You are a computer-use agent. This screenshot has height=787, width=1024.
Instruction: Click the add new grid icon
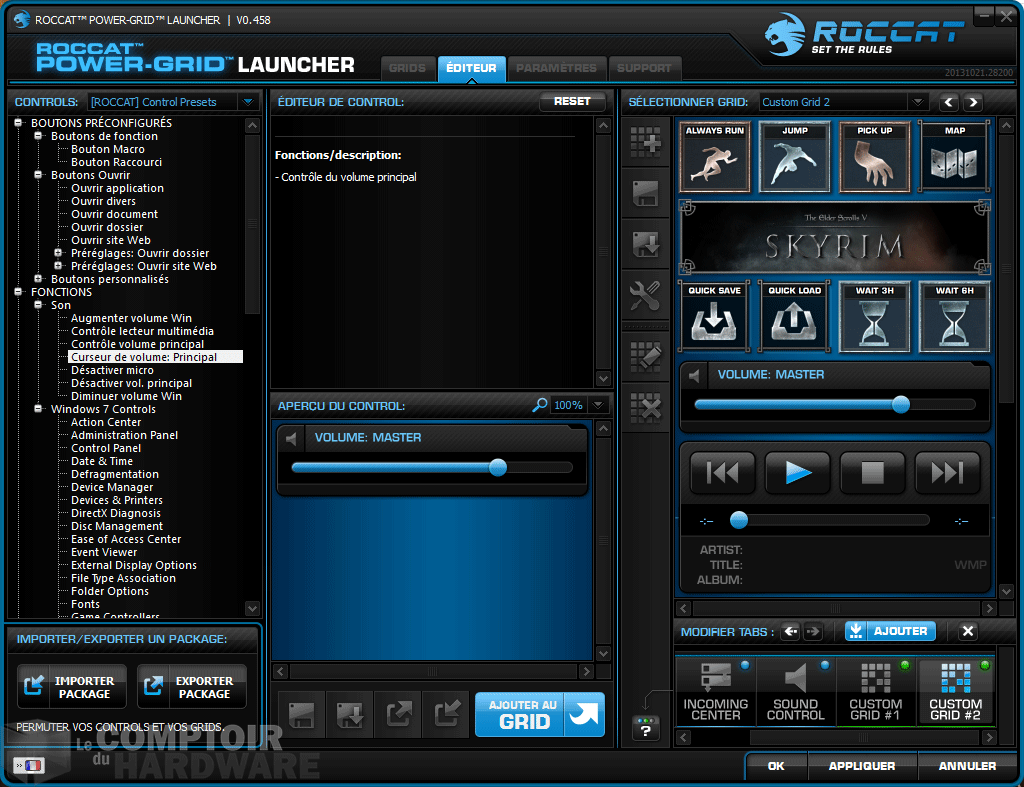pyautogui.click(x=646, y=142)
